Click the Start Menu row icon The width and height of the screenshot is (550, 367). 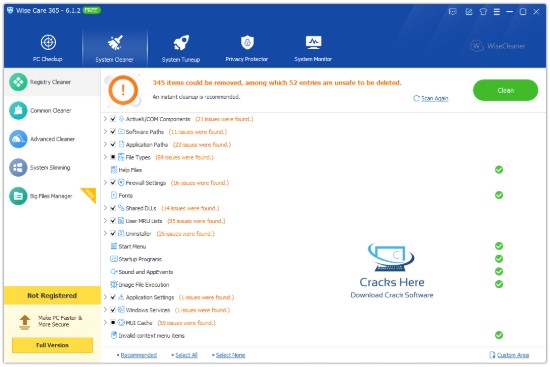tap(114, 246)
